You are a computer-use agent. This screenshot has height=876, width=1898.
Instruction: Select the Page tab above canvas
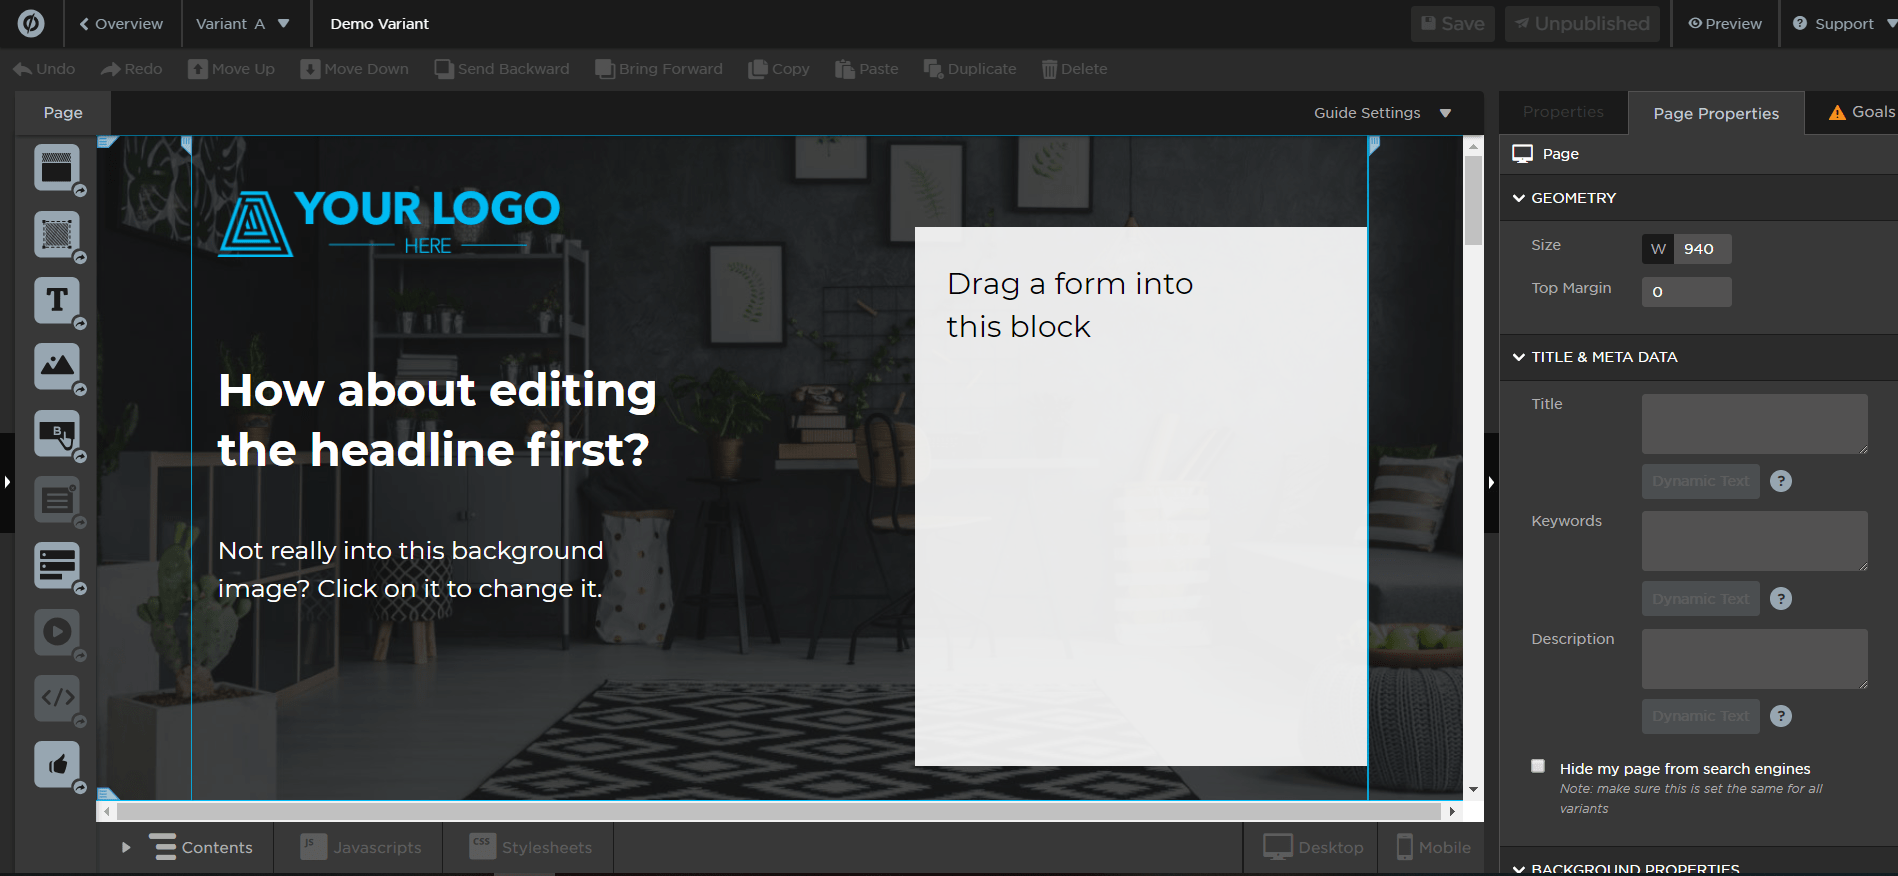(63, 113)
